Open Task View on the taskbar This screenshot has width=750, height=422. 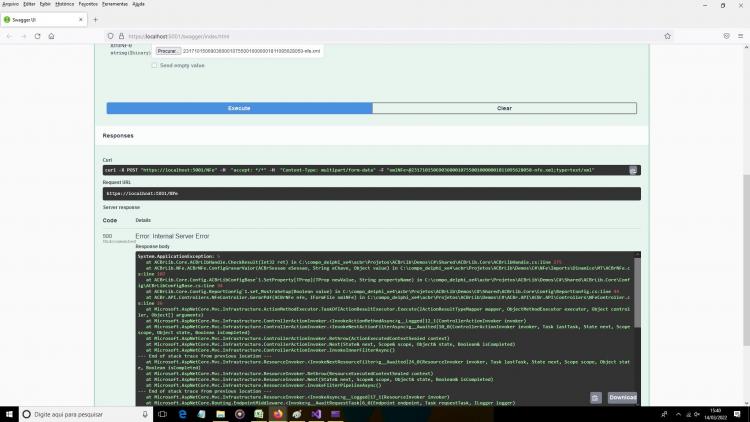pos(163,414)
